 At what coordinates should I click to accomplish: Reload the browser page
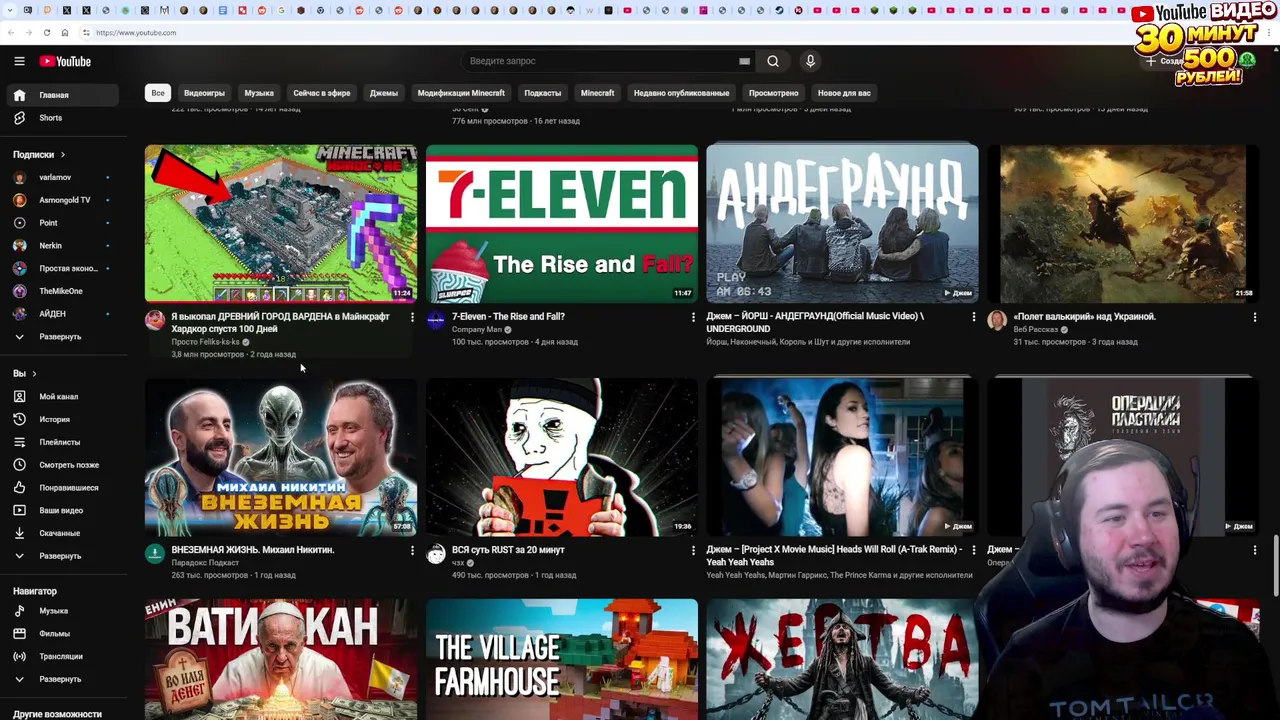[46, 32]
